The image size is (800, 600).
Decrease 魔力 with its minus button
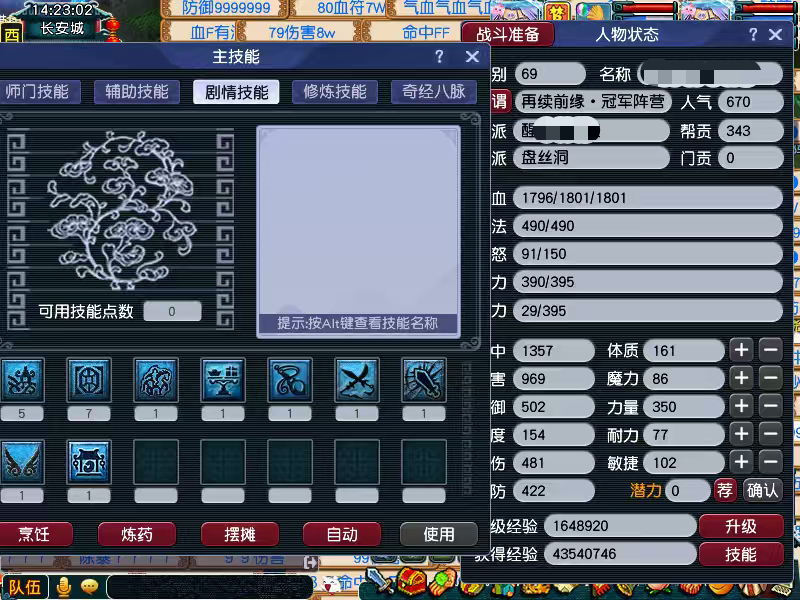tap(770, 378)
